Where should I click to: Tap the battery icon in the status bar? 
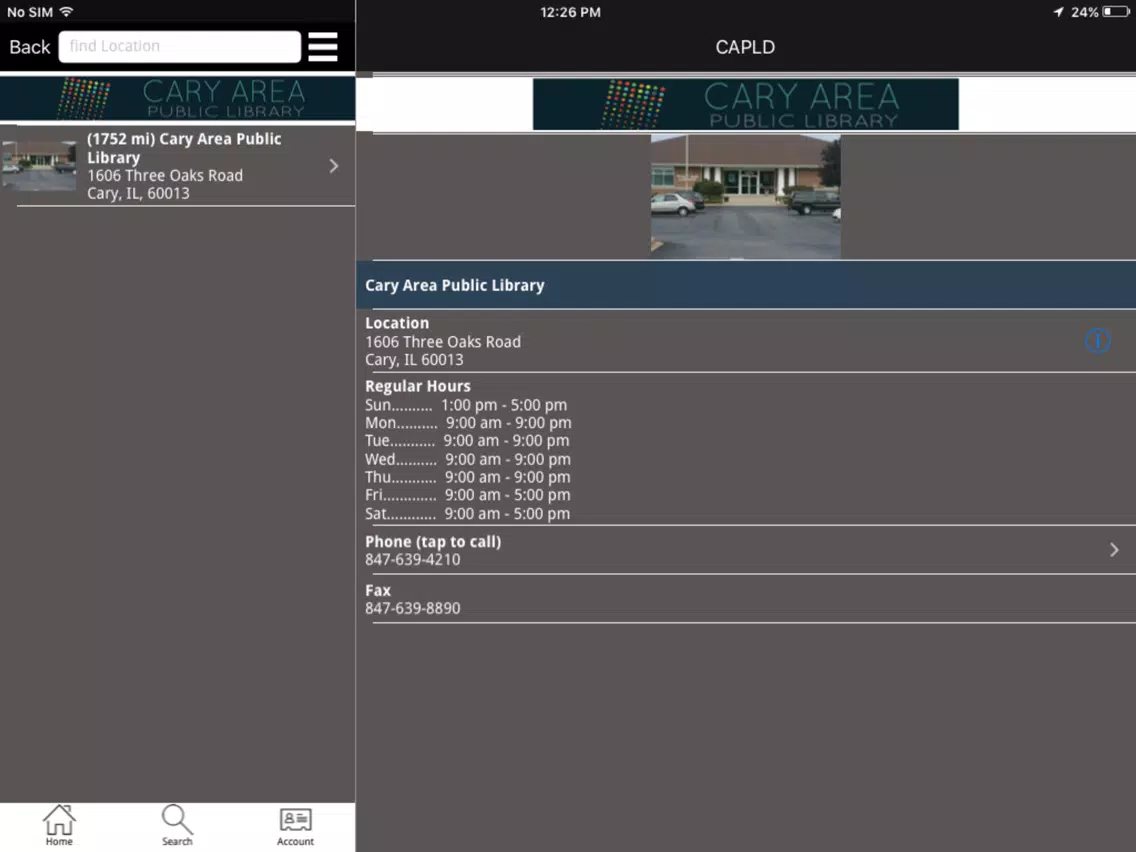[x=1115, y=12]
